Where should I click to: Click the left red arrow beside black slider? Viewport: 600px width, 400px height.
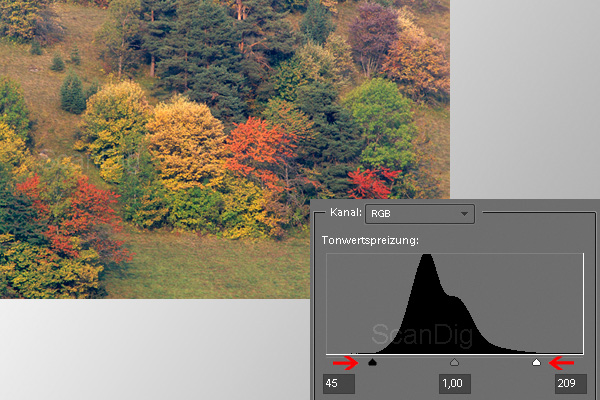coord(346,363)
